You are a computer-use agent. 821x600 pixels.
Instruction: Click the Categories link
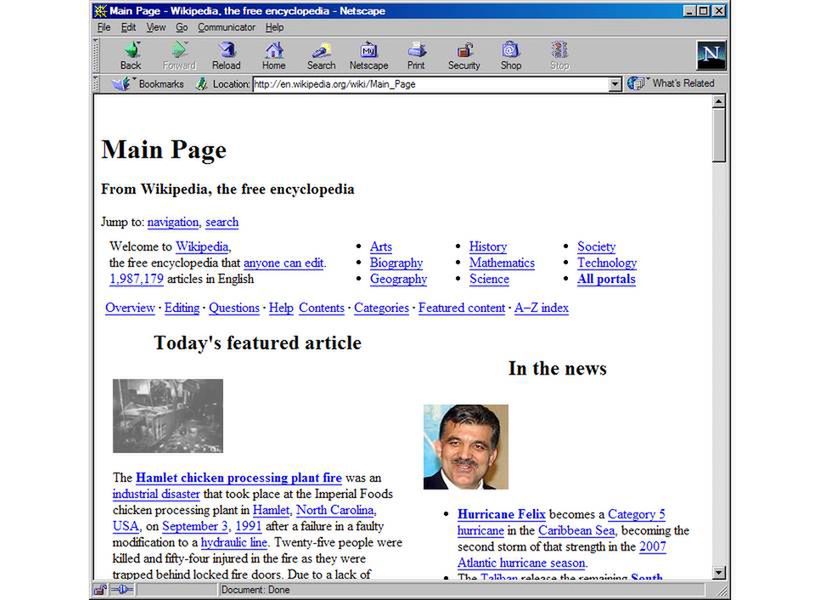tap(381, 308)
